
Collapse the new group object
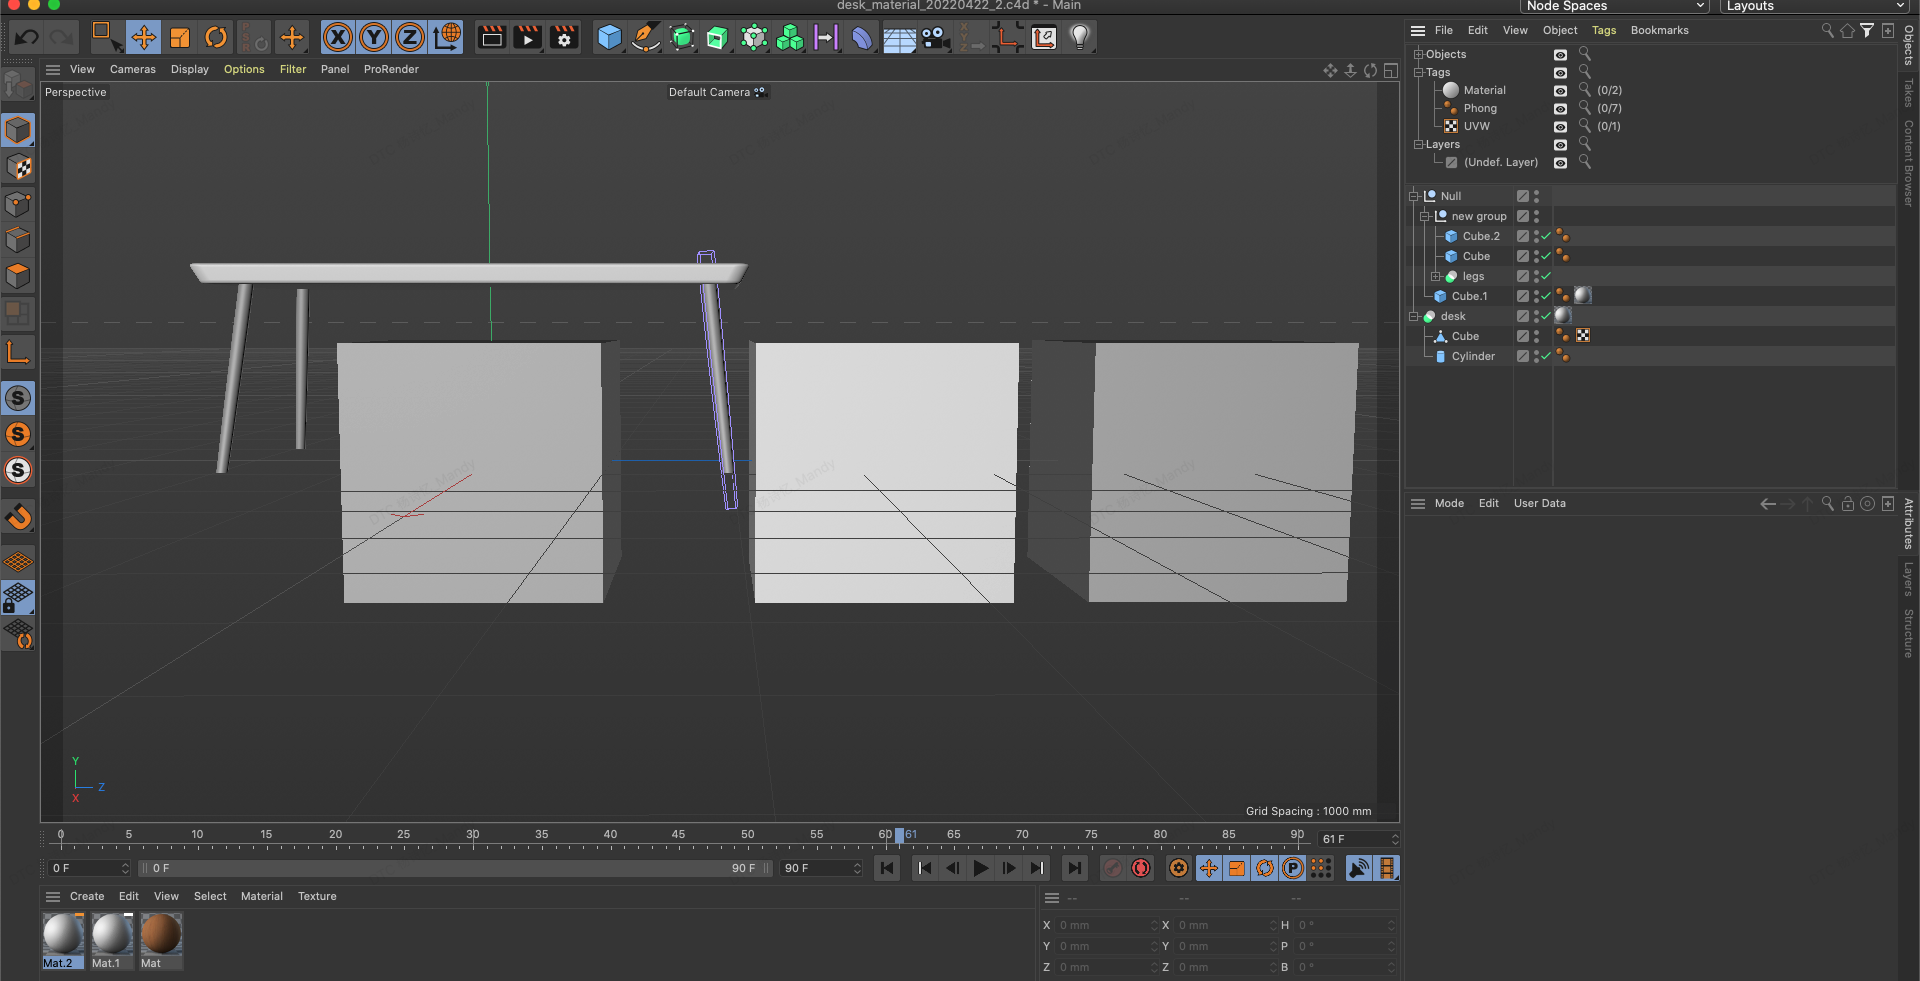click(x=1424, y=216)
